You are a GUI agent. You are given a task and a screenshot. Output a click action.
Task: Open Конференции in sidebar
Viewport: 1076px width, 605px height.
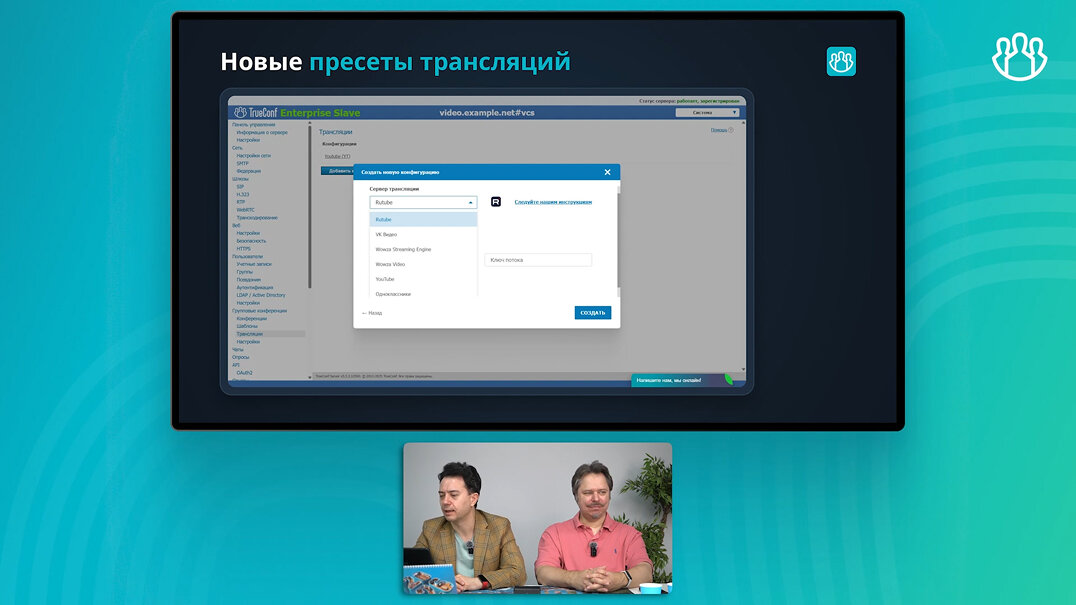click(x=251, y=318)
